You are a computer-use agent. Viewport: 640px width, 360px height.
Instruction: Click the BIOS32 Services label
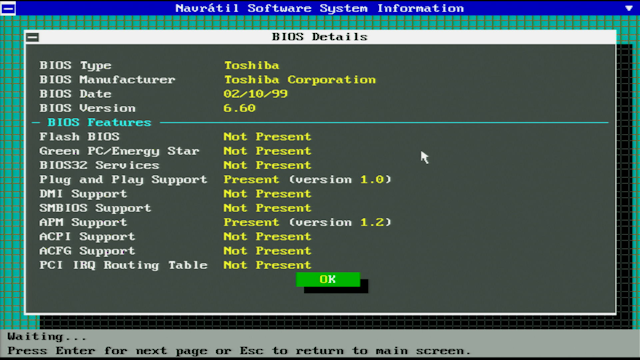coord(99,165)
